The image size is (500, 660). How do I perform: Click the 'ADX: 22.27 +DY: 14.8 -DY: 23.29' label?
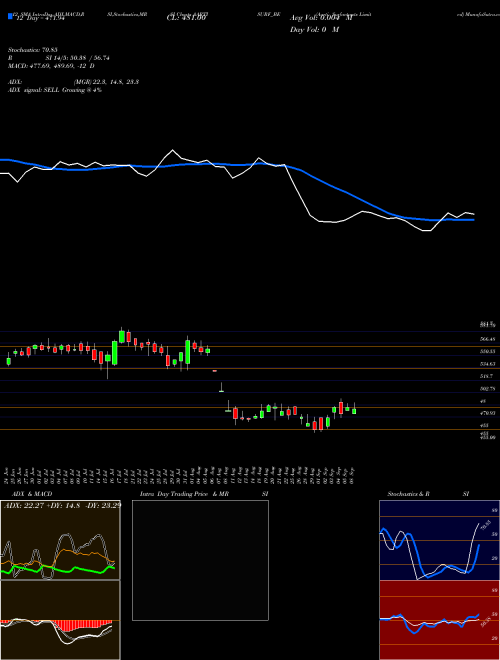tap(62, 505)
